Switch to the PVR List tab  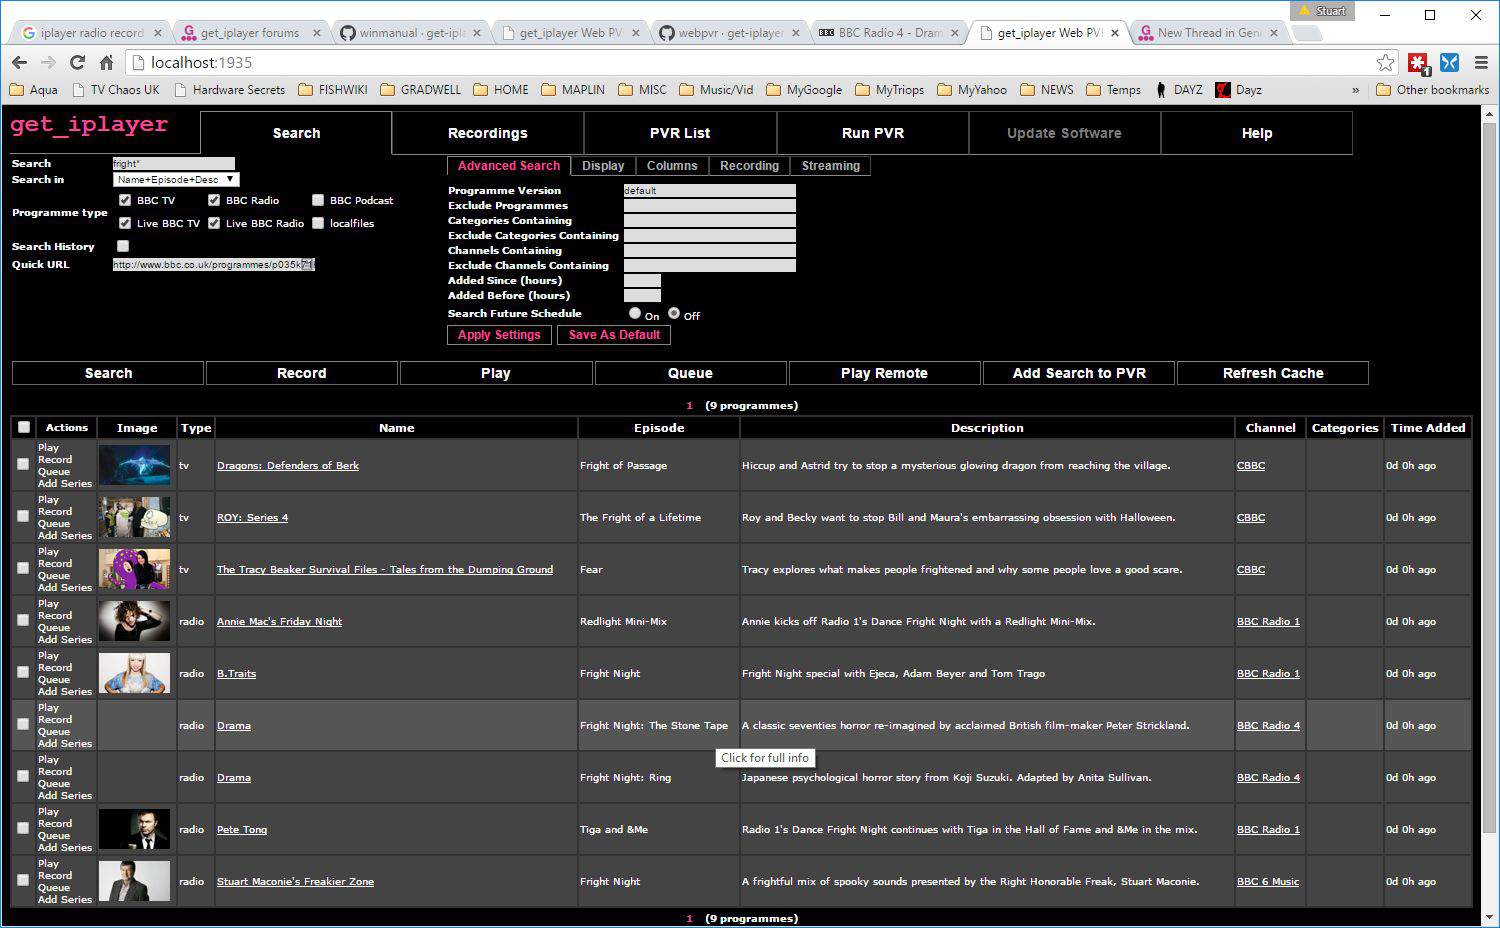[x=680, y=133]
